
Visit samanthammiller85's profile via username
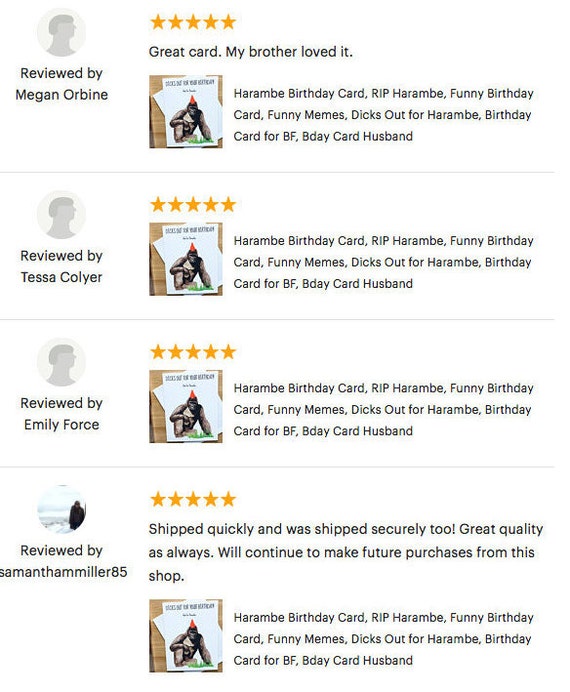[x=64, y=572]
